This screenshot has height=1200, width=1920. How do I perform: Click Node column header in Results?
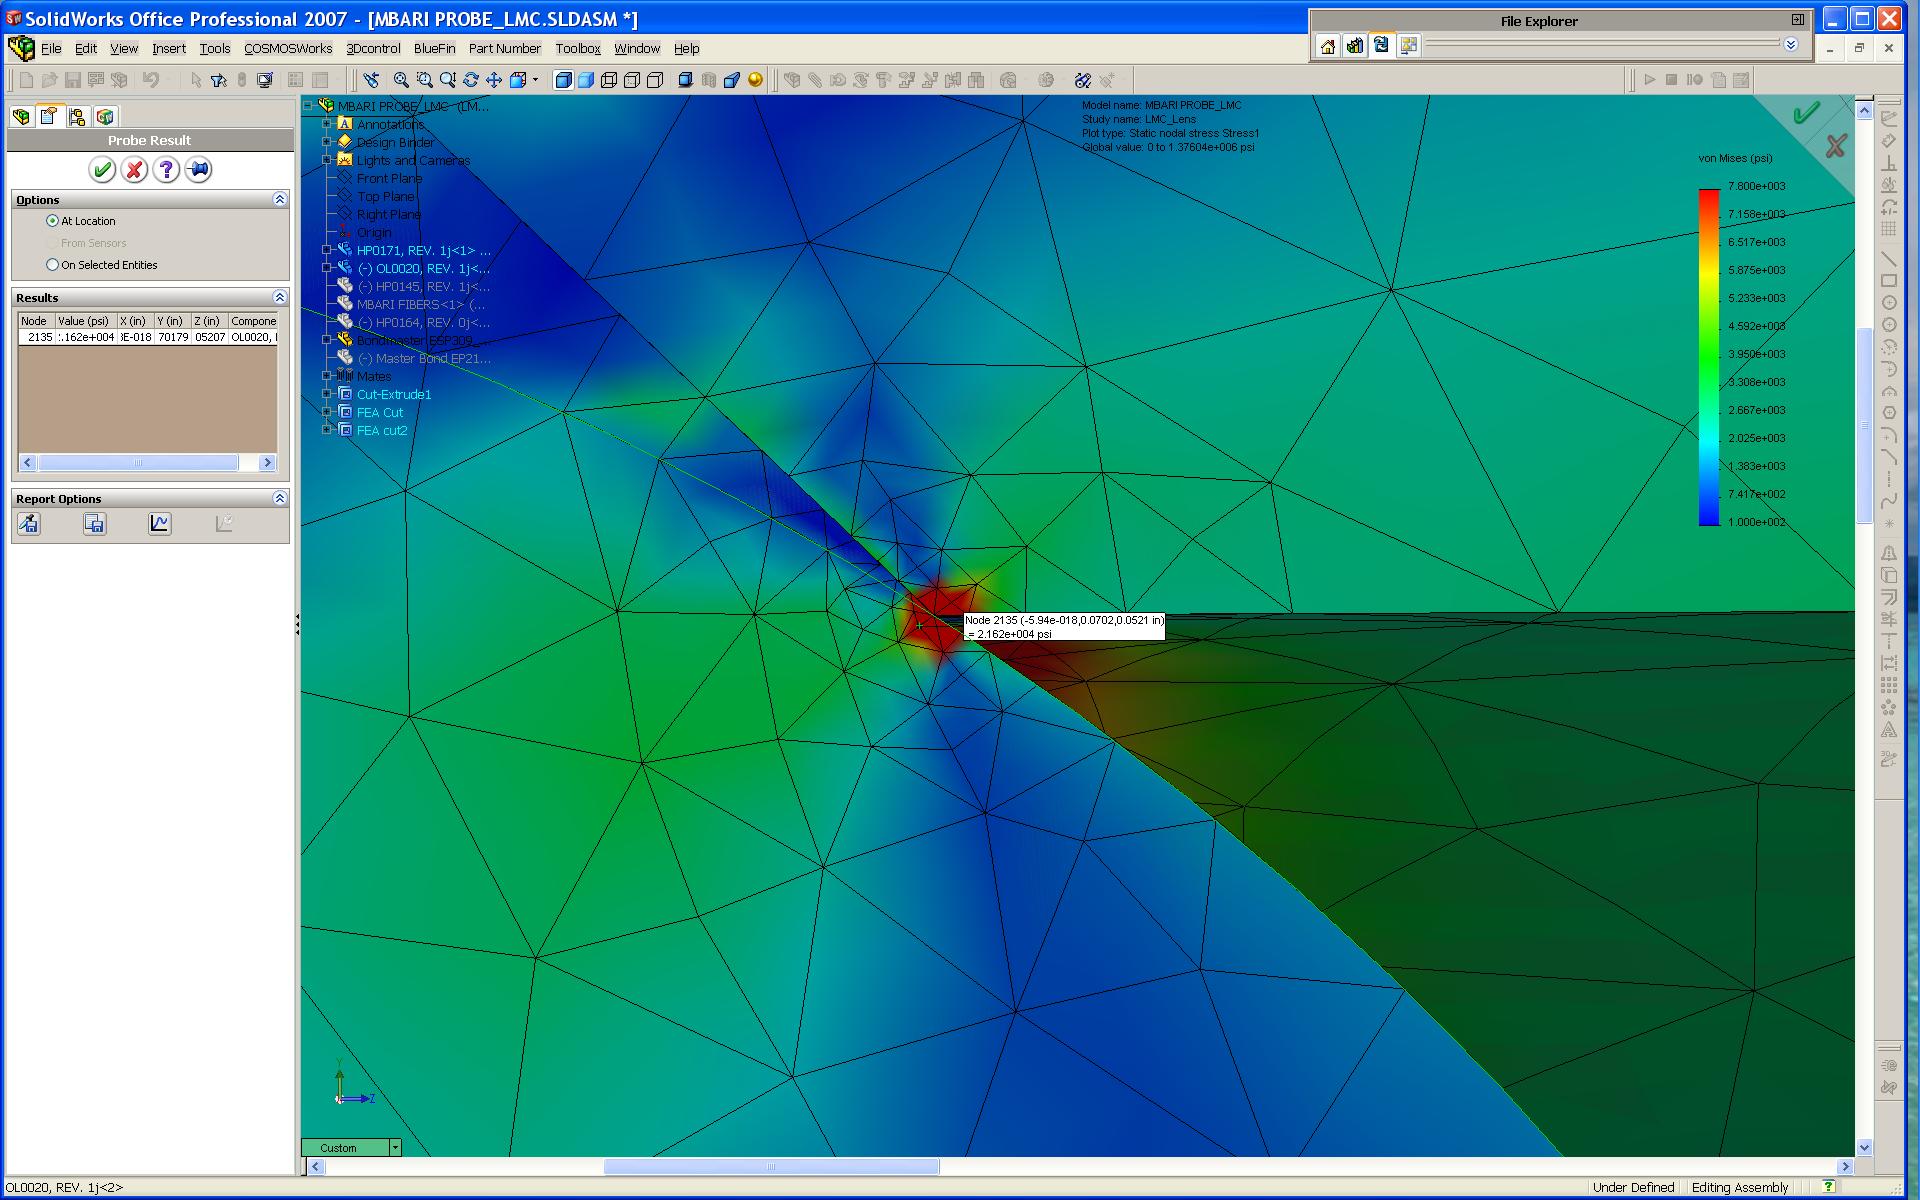pyautogui.click(x=35, y=321)
